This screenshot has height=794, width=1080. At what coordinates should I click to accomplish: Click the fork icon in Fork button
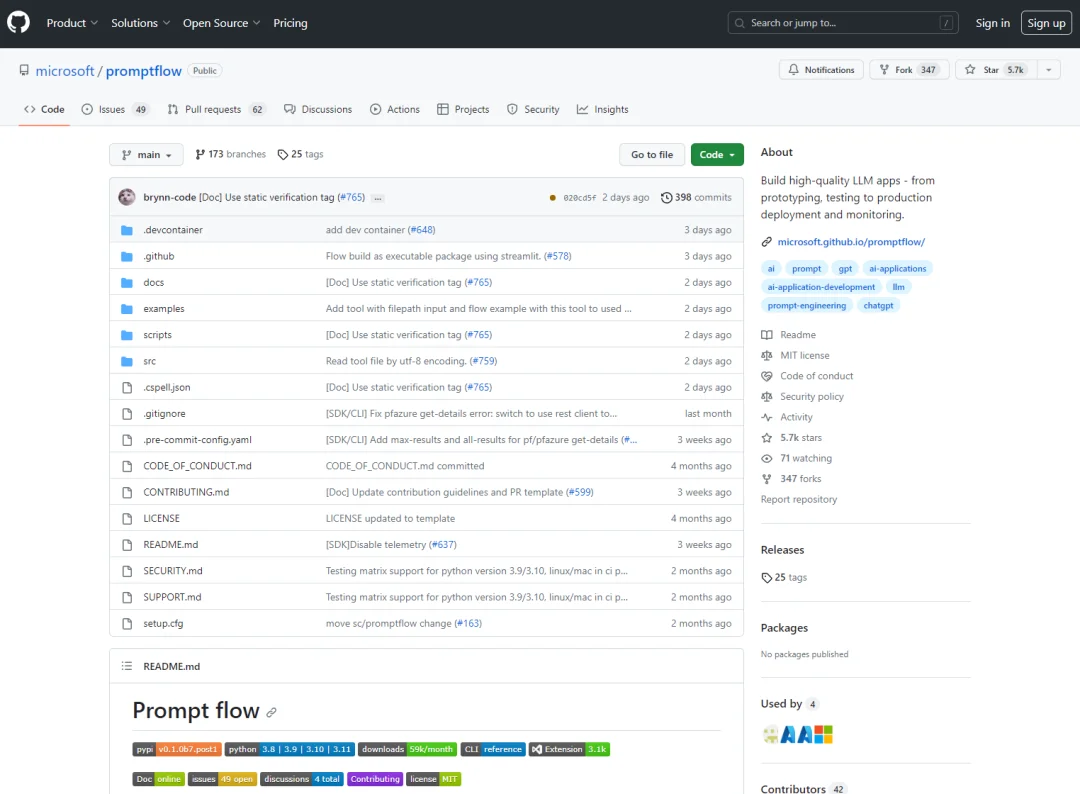coord(884,70)
